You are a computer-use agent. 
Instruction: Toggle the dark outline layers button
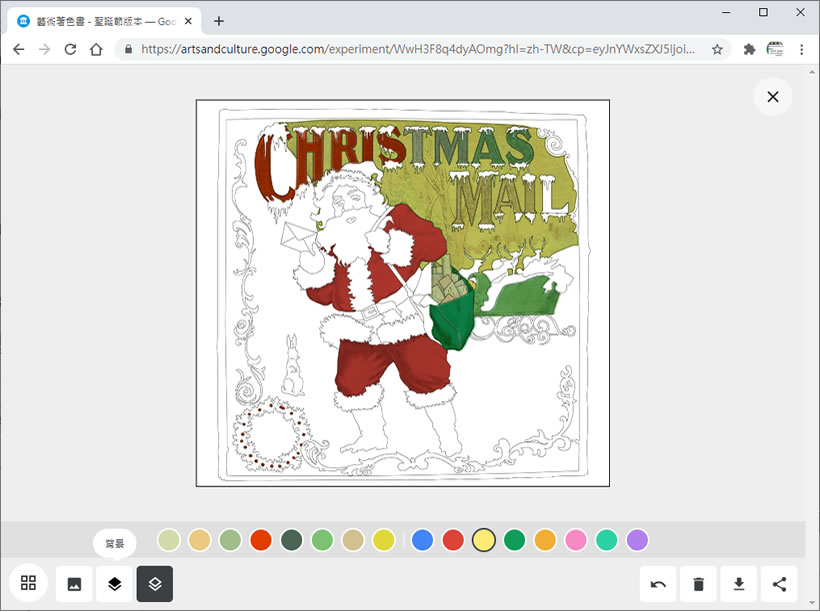pyautogui.click(x=155, y=584)
